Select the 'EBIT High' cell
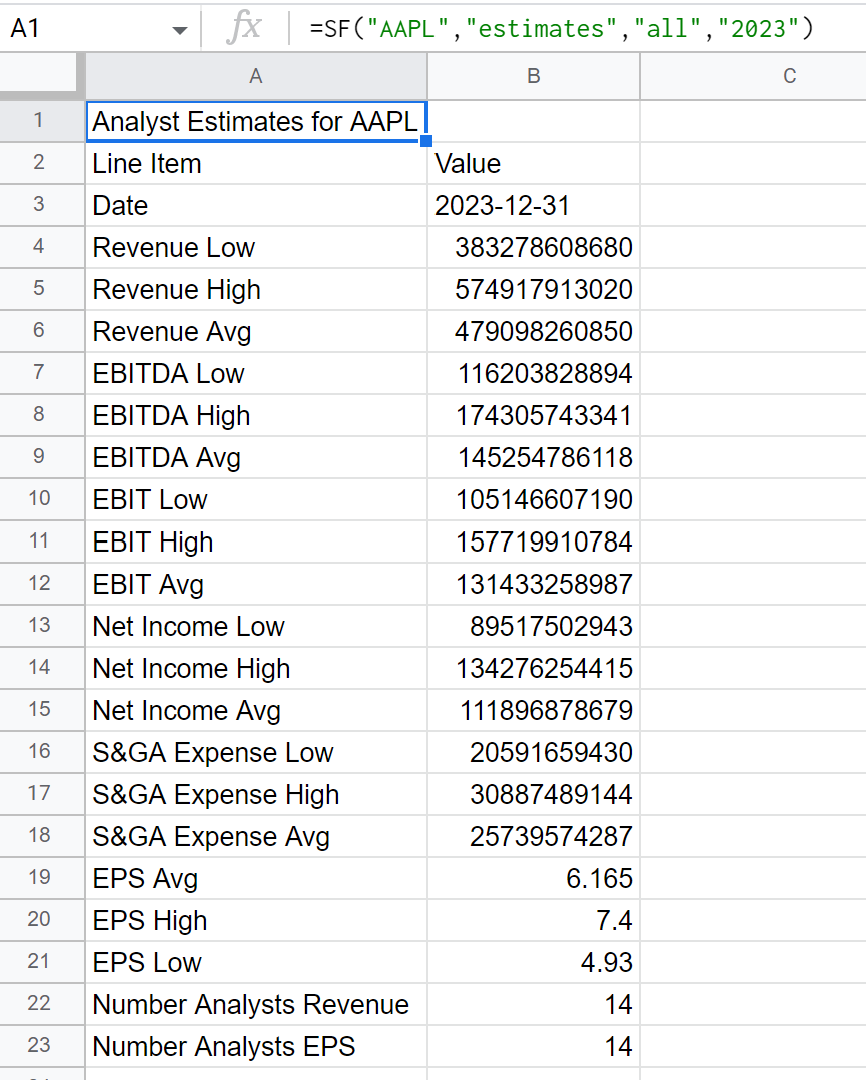The image size is (866, 1080). (x=256, y=542)
